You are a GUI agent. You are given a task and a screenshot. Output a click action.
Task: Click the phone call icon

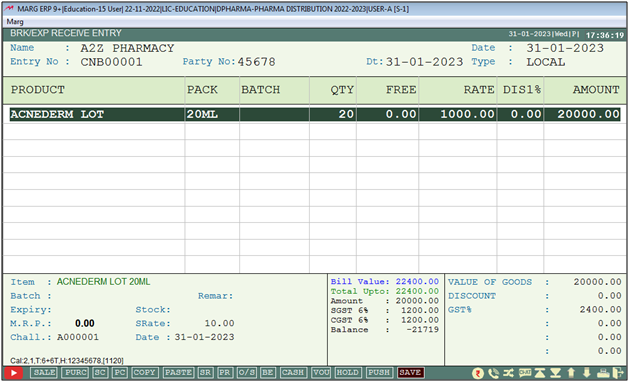click(x=493, y=373)
